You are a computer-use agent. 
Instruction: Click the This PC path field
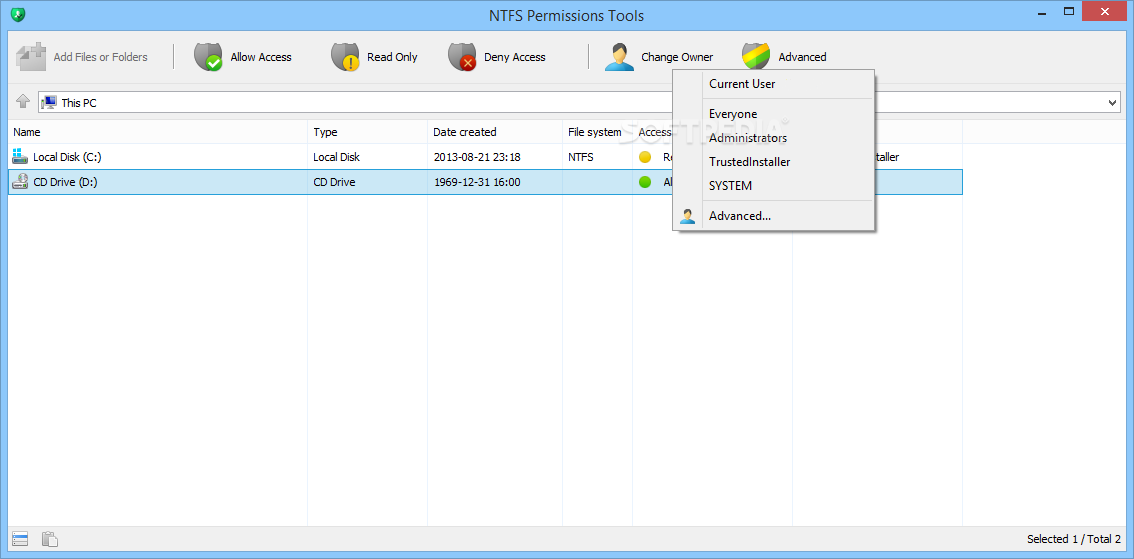point(579,103)
